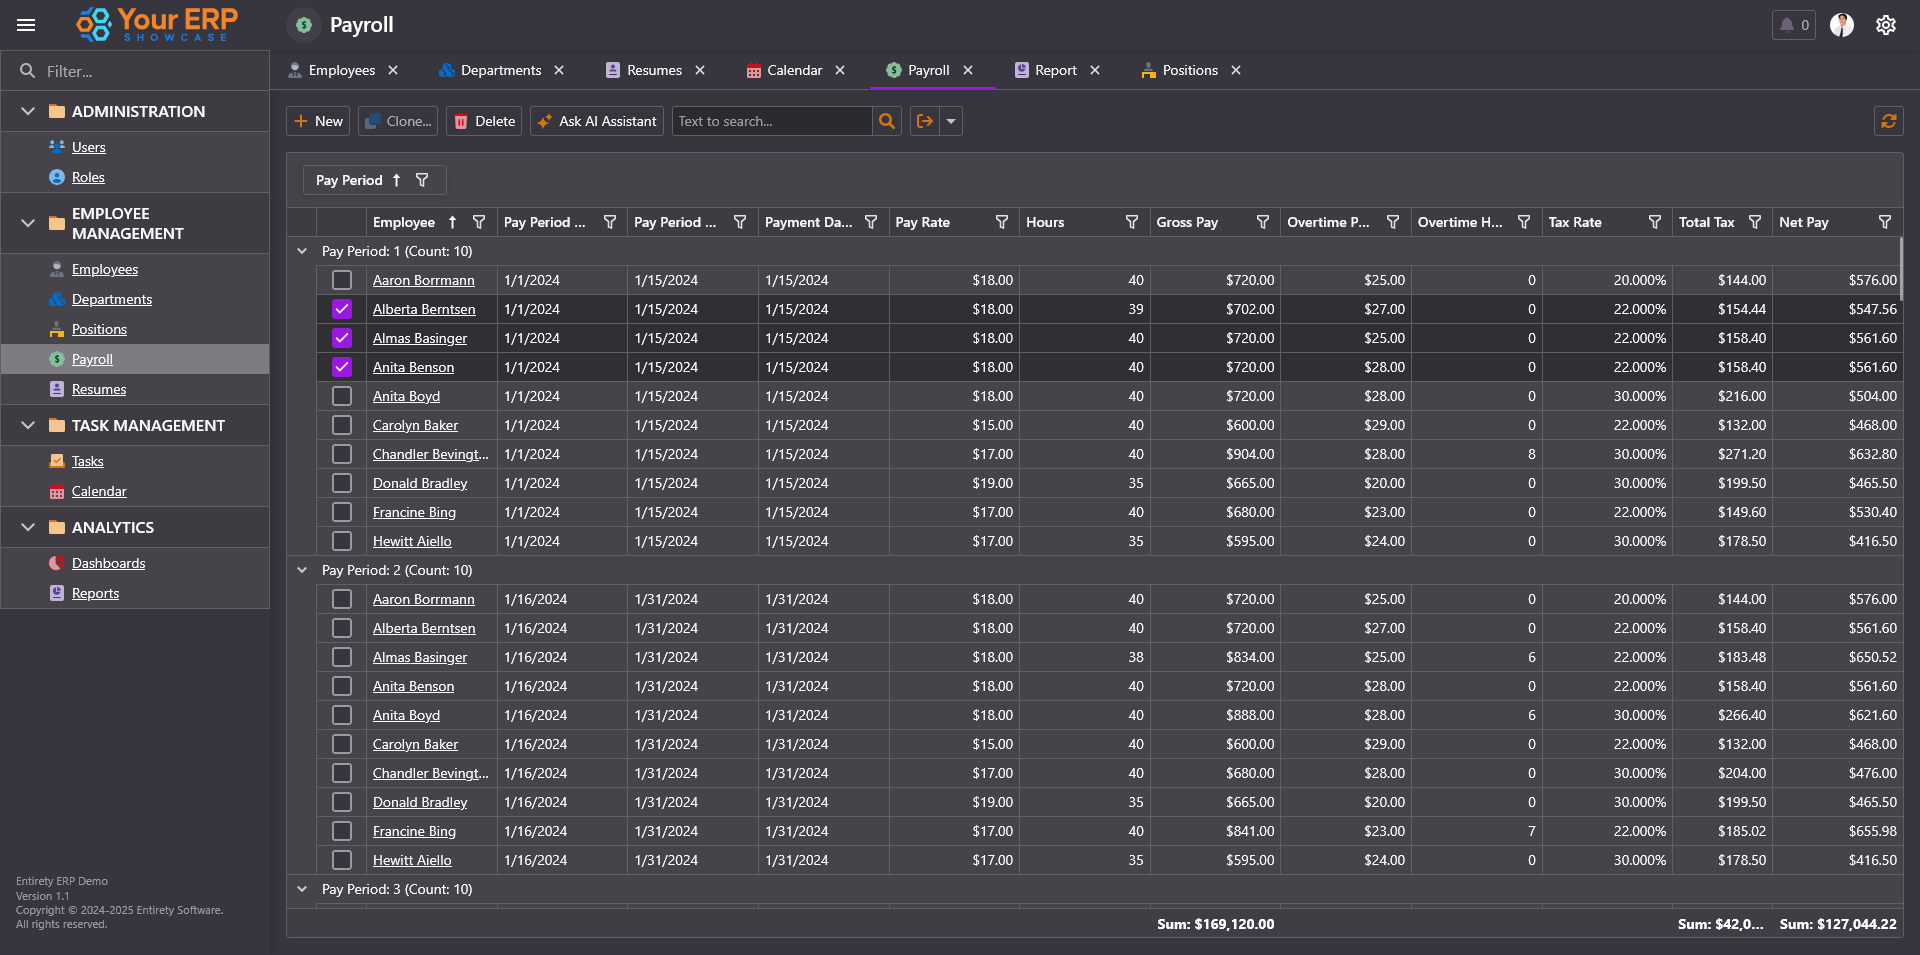Image resolution: width=1920 pixels, height=955 pixels.
Task: Click the user avatar icon
Action: point(1841,25)
